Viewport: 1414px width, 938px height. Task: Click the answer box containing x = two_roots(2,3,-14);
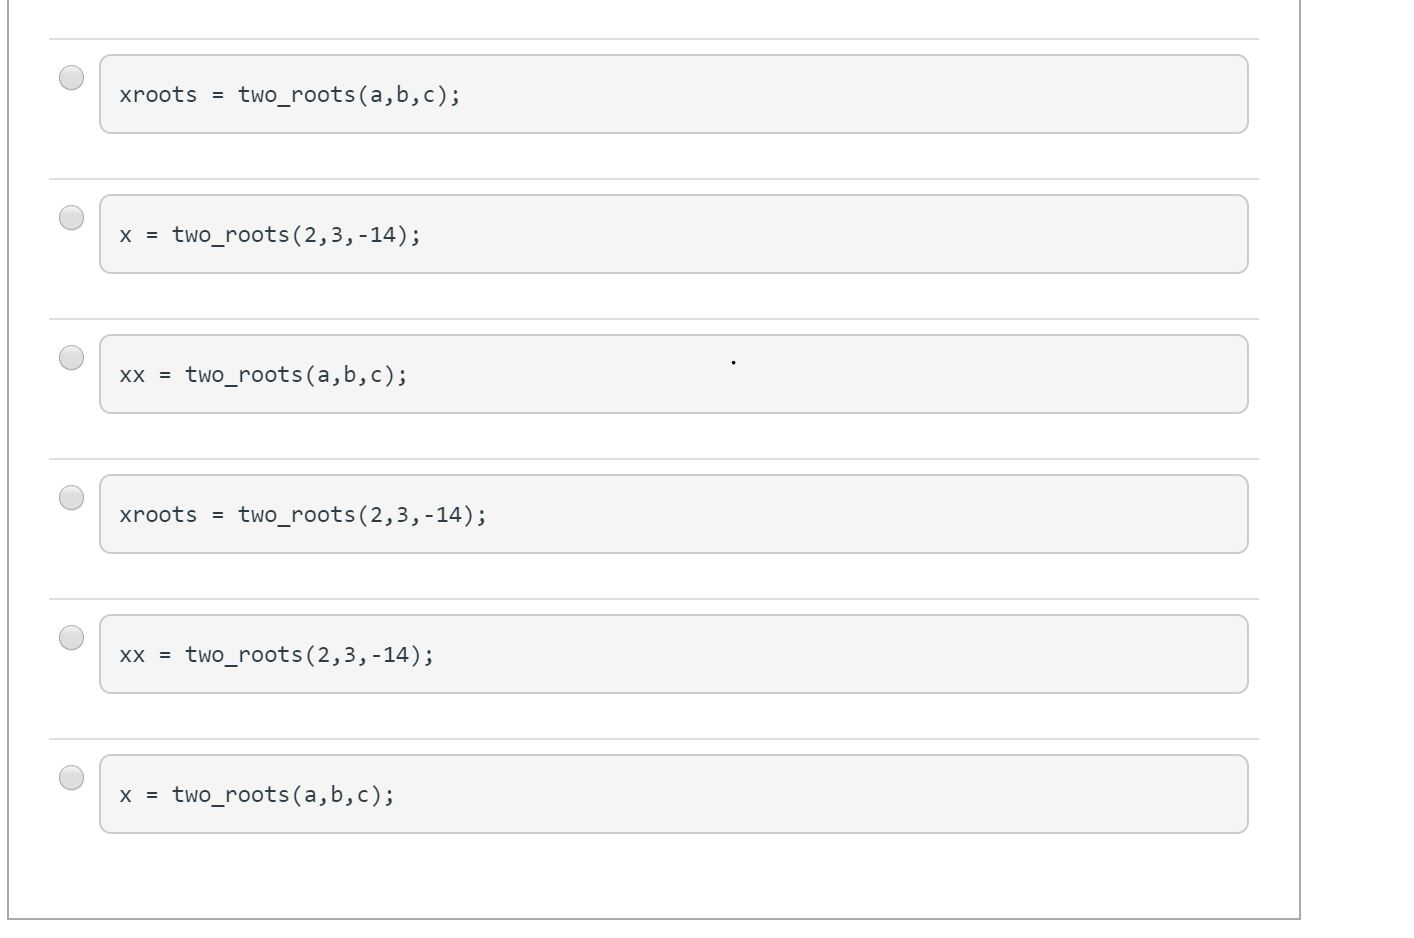coord(672,233)
